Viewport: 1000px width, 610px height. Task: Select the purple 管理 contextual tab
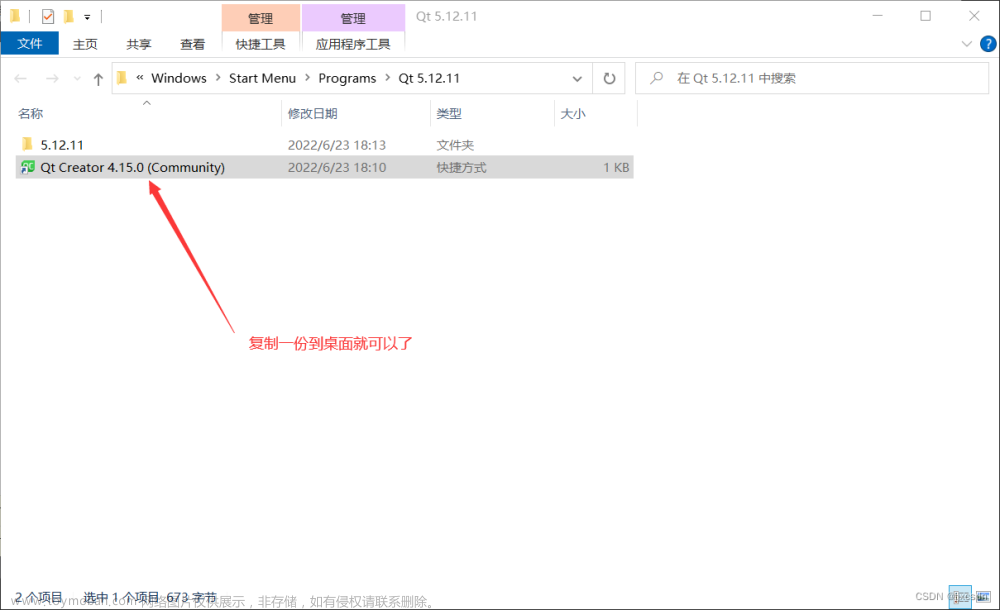click(x=353, y=18)
